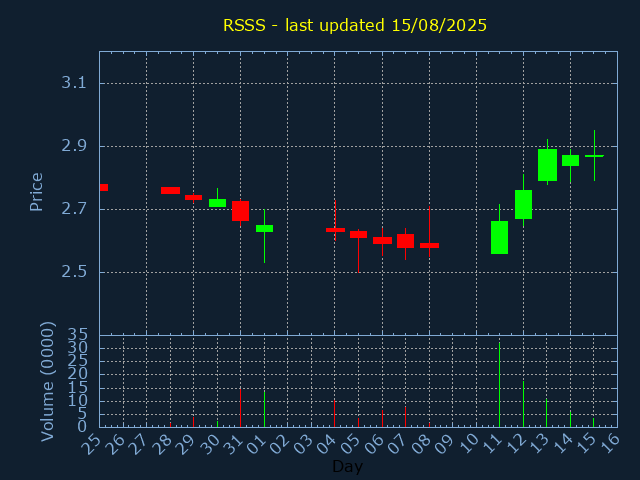Viewport: 640px width, 480px height.
Task: Click the 2.7 price tick label
Action: pos(74,209)
